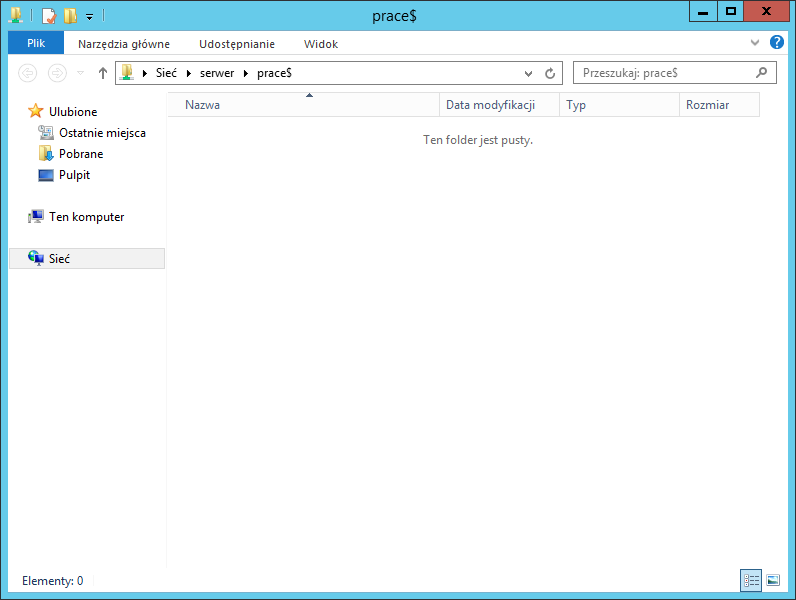The width and height of the screenshot is (796, 600).
Task: Refresh the prace$ folder
Action: pos(550,74)
